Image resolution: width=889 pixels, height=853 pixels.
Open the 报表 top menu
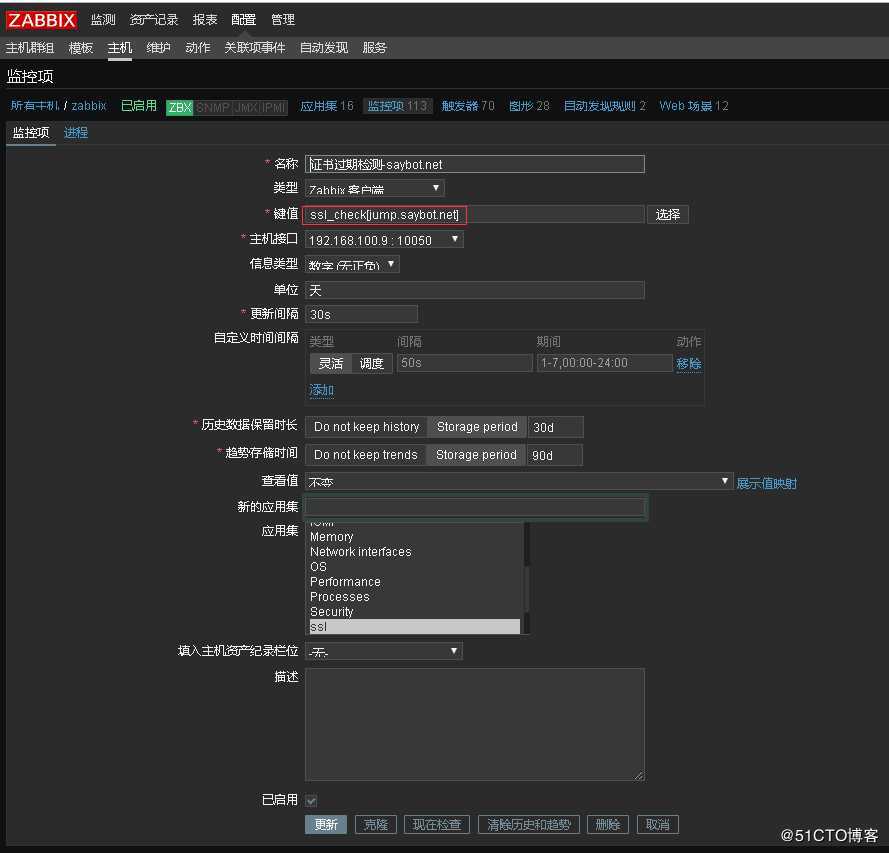pos(205,20)
